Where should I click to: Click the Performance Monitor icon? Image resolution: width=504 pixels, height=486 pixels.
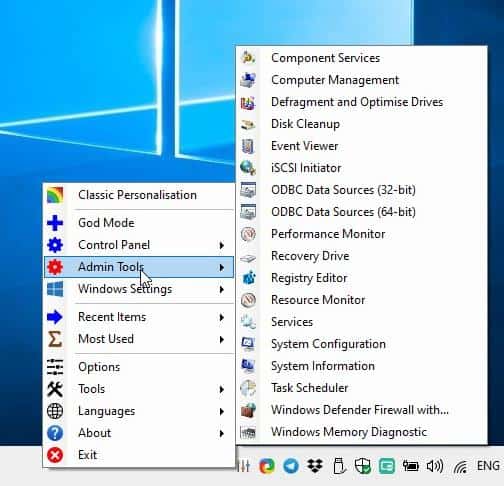coord(248,234)
